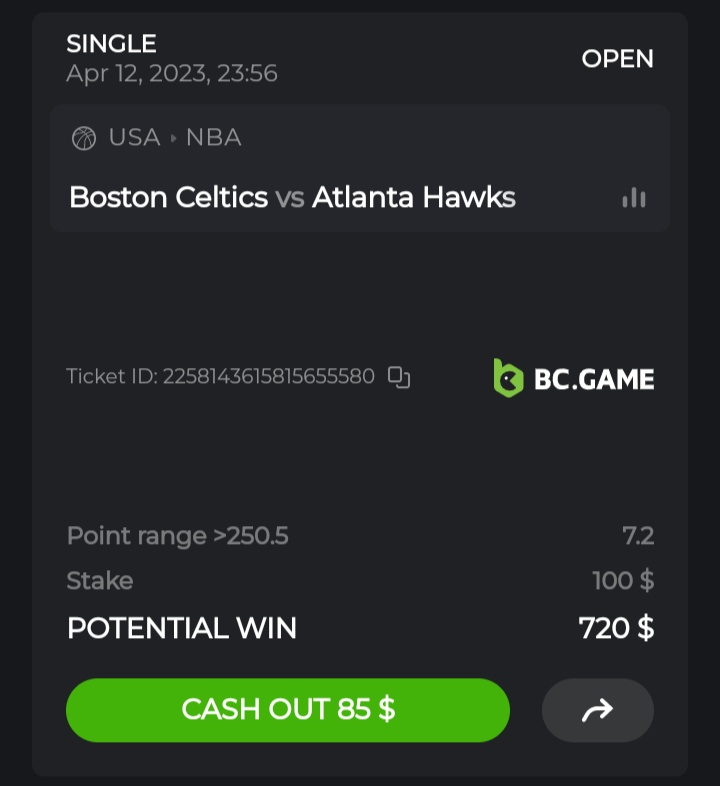Copy the ticket ID with copy icon
The width and height of the screenshot is (720, 786).
tap(399, 377)
